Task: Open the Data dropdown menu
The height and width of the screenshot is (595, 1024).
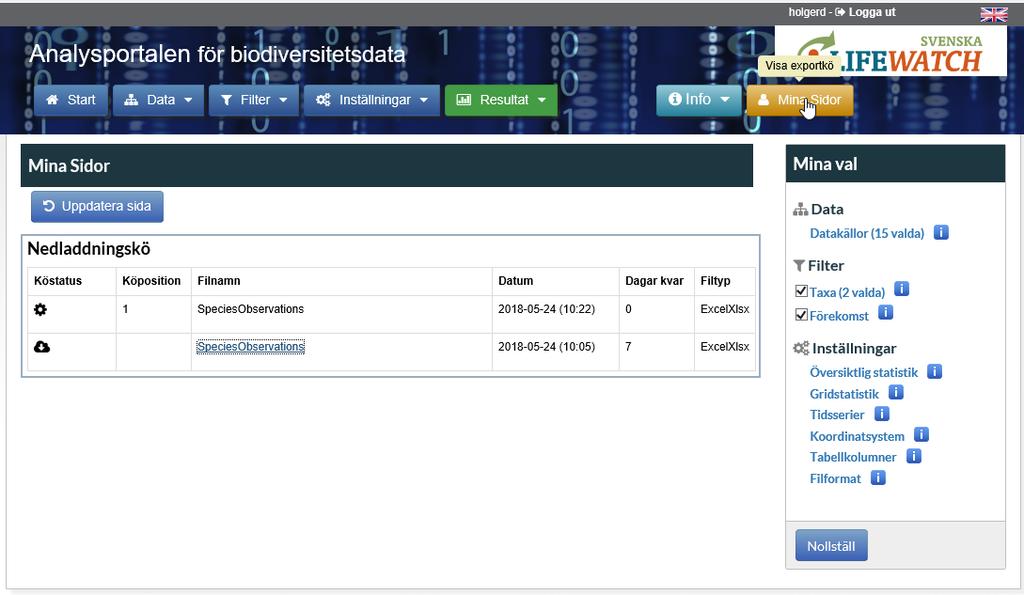Action: pyautogui.click(x=159, y=100)
